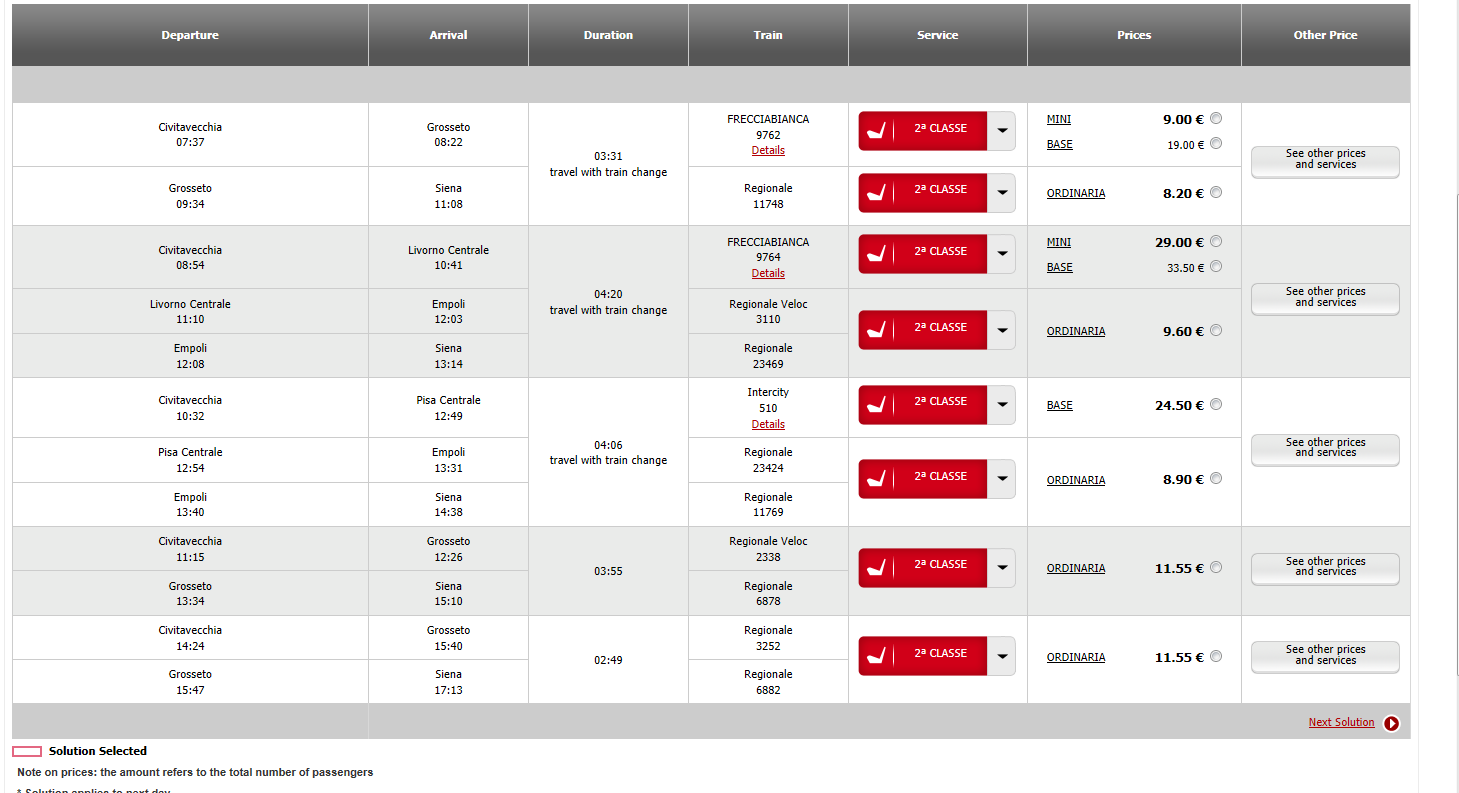Image resolution: width=1459 pixels, height=793 pixels.
Task: Click the Solution Selected legend box
Action: click(x=27, y=751)
